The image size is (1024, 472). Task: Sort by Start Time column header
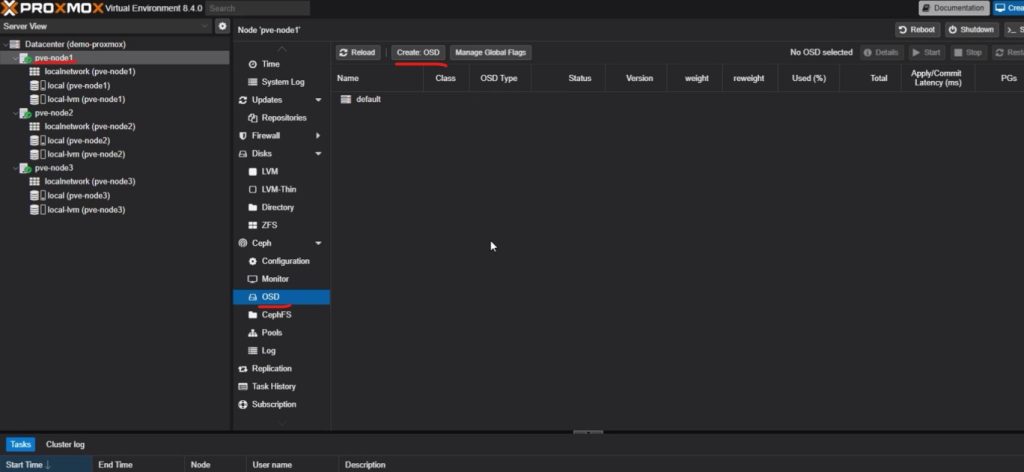[x=46, y=465]
